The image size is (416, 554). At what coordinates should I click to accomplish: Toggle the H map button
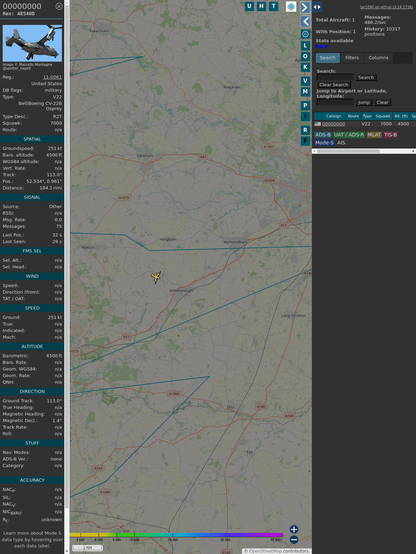point(261,6)
